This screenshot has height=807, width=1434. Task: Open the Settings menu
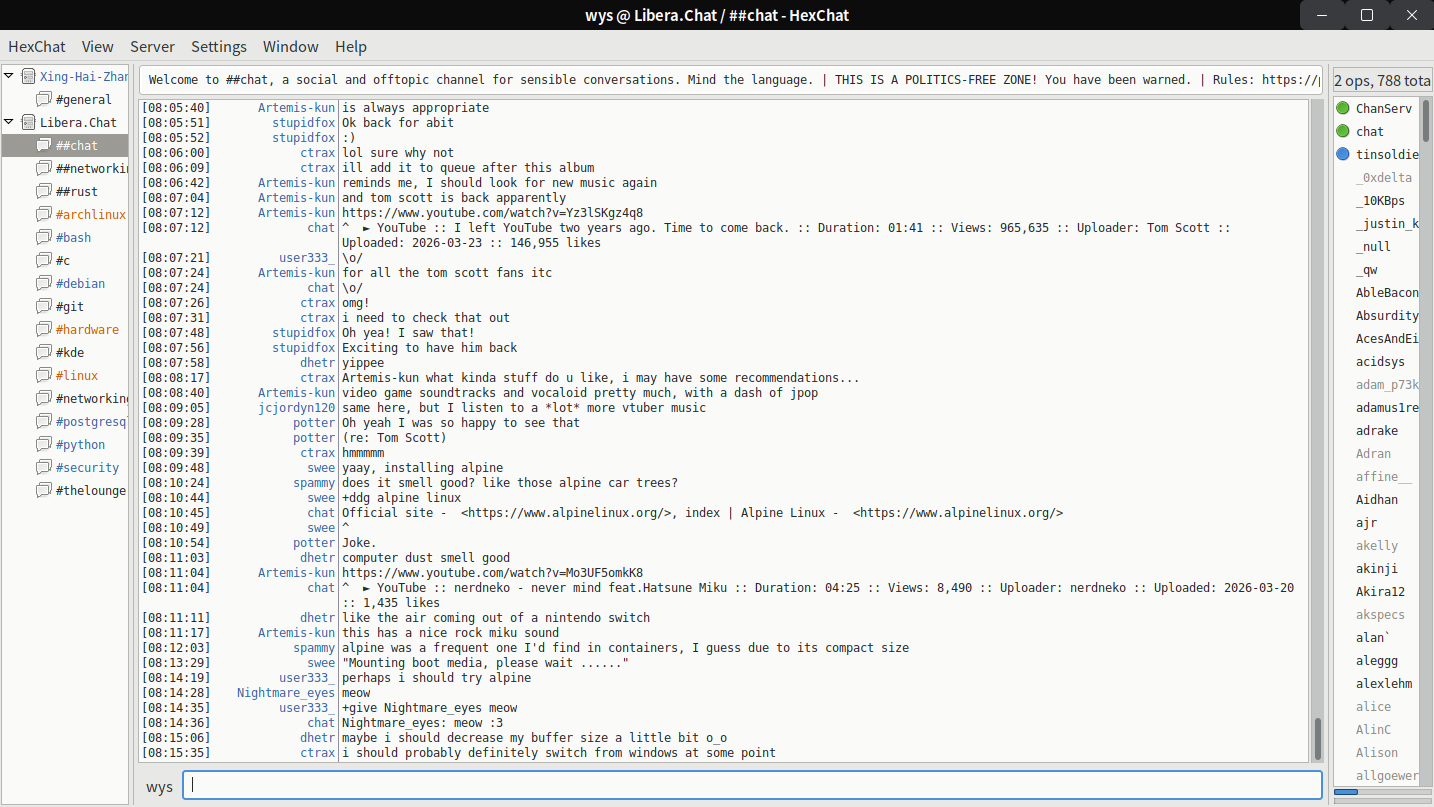[219, 46]
